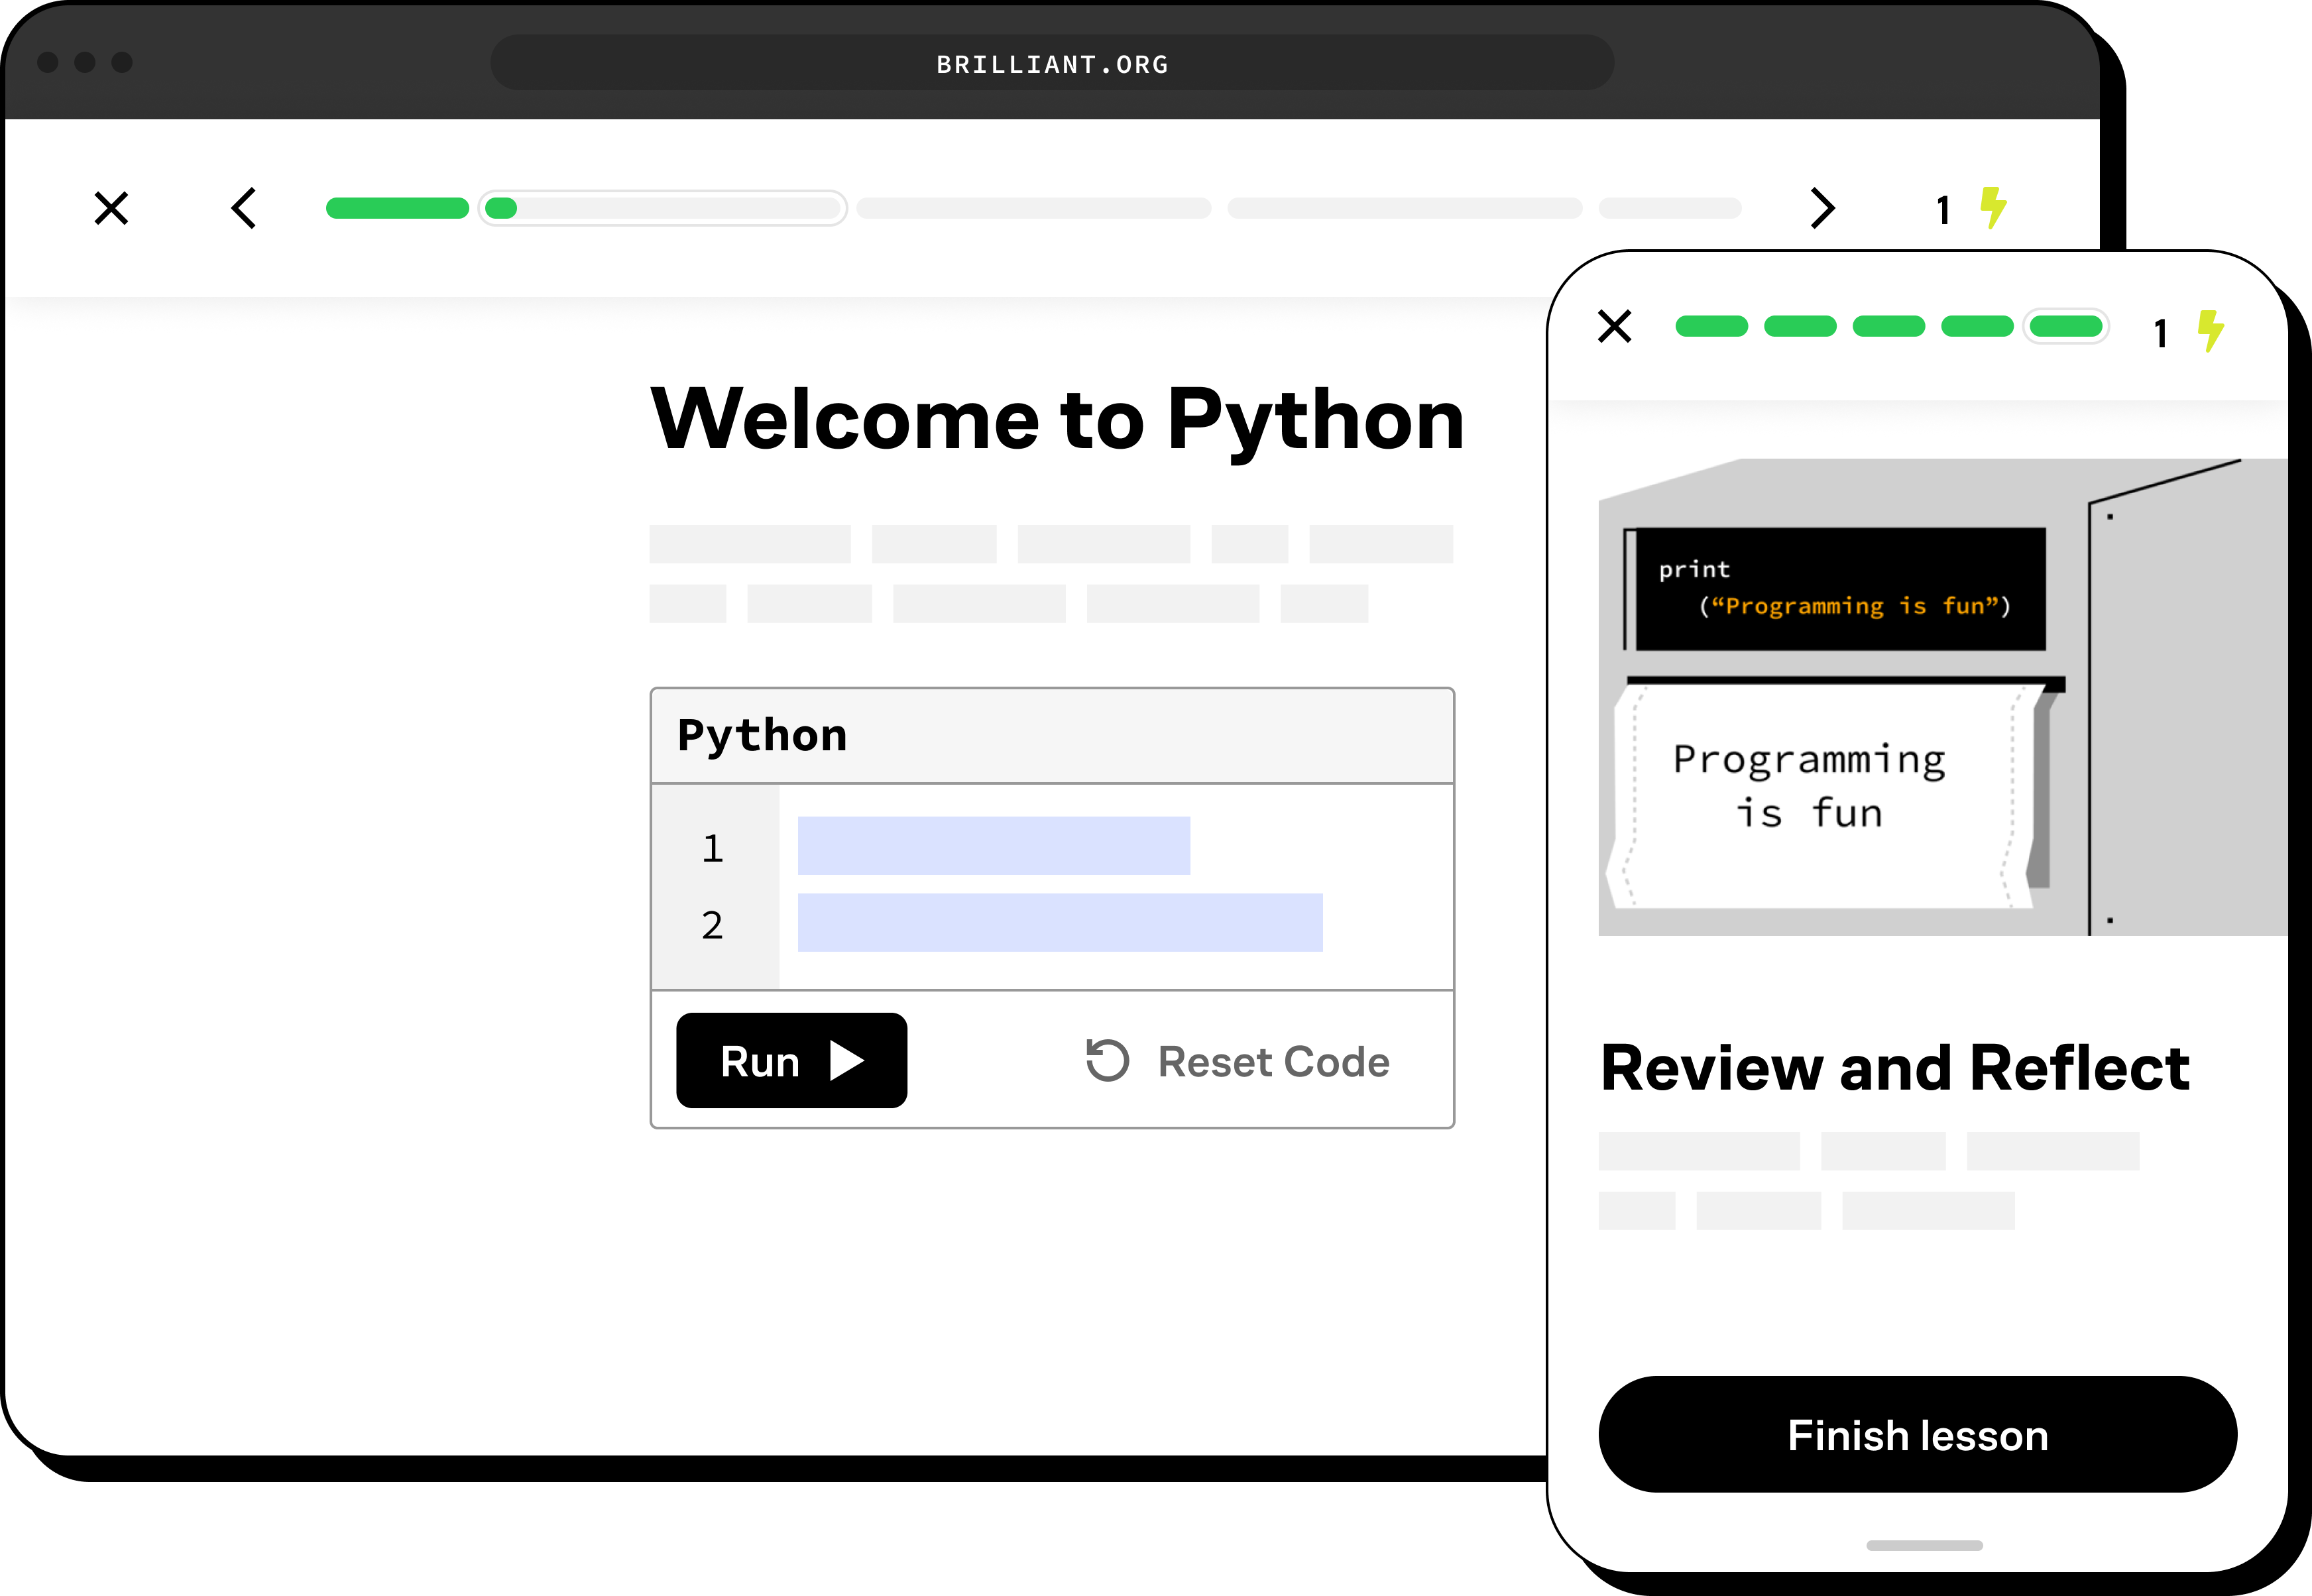Image resolution: width=2312 pixels, height=1596 pixels.
Task: Click the Reset Code button
Action: [x=1238, y=1061]
